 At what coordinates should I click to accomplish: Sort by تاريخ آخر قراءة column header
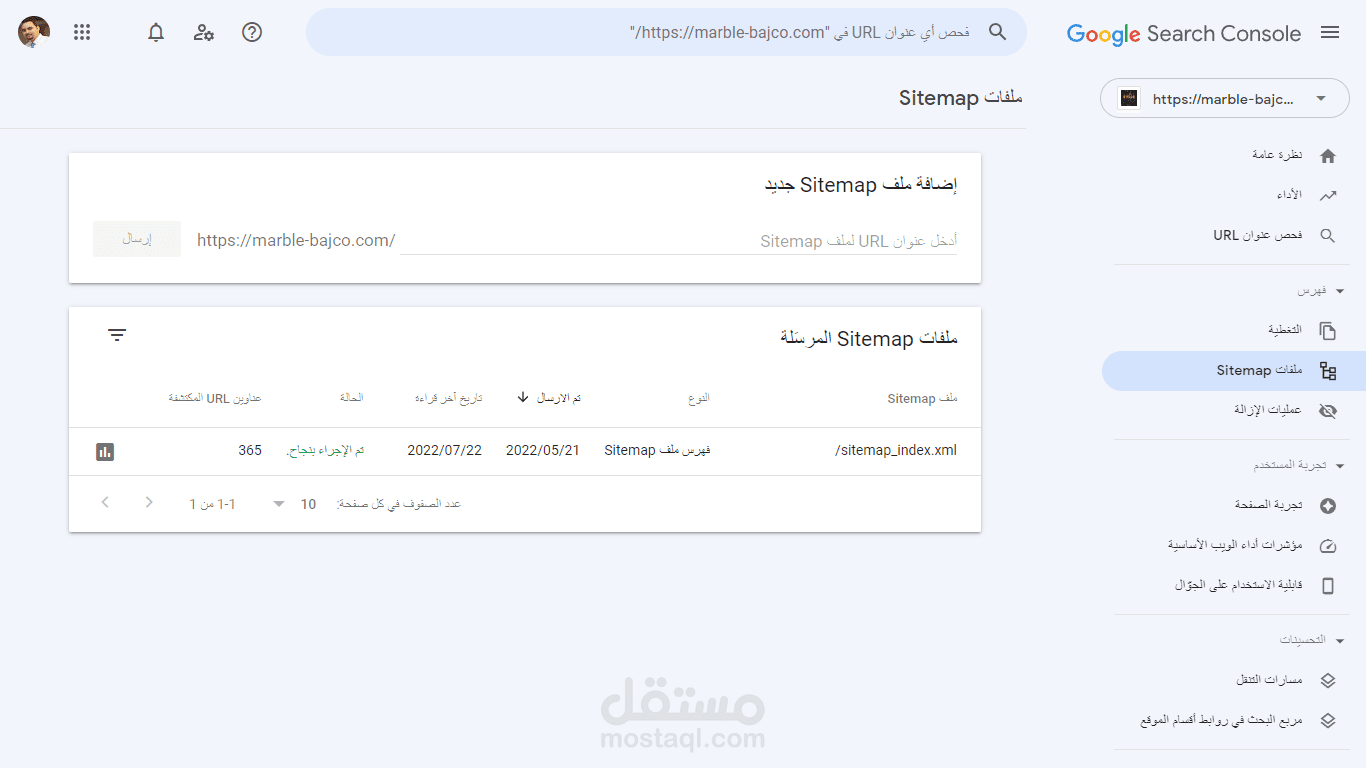[x=448, y=398]
